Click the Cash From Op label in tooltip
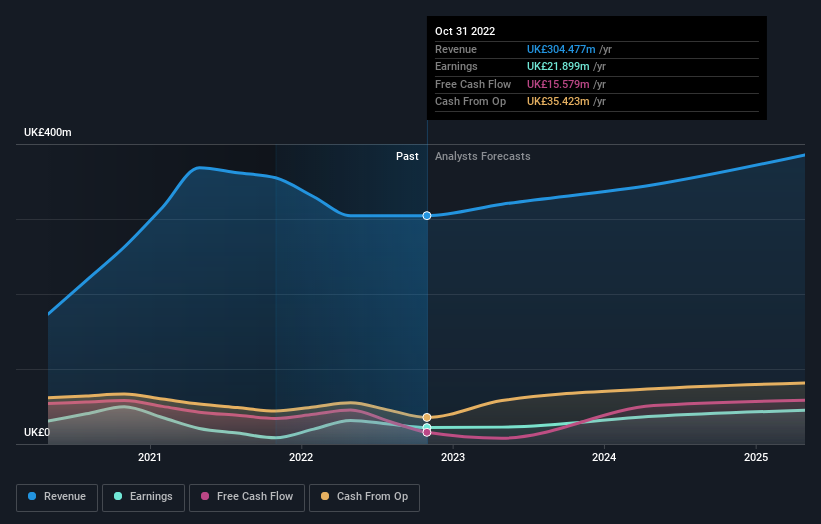The height and width of the screenshot is (524, 821). click(470, 102)
